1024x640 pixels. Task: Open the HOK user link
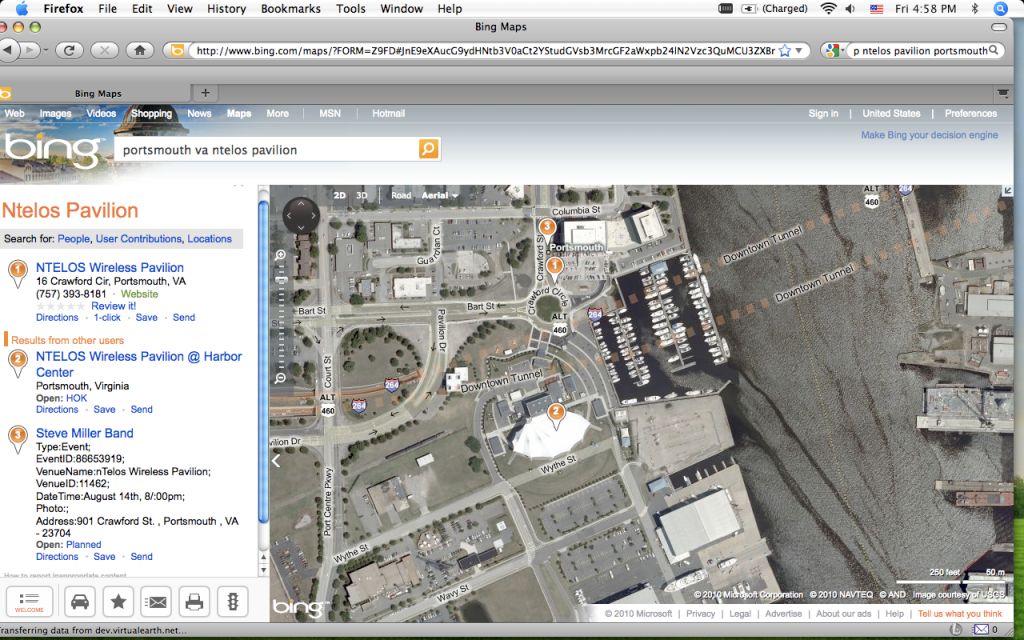76,398
